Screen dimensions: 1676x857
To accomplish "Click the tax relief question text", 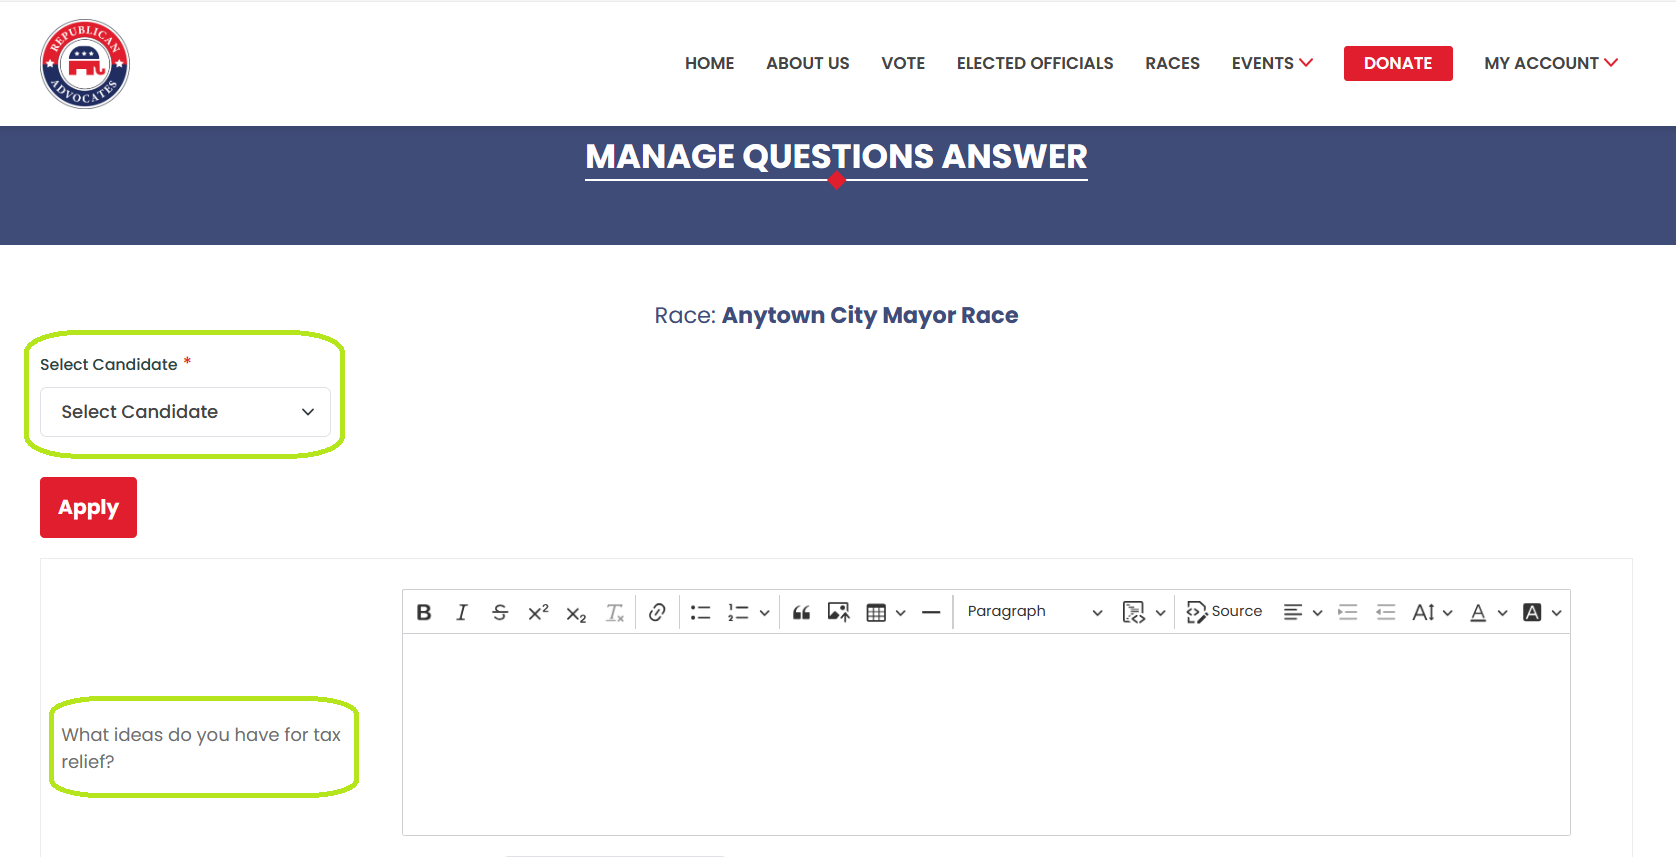I will pos(201,748).
